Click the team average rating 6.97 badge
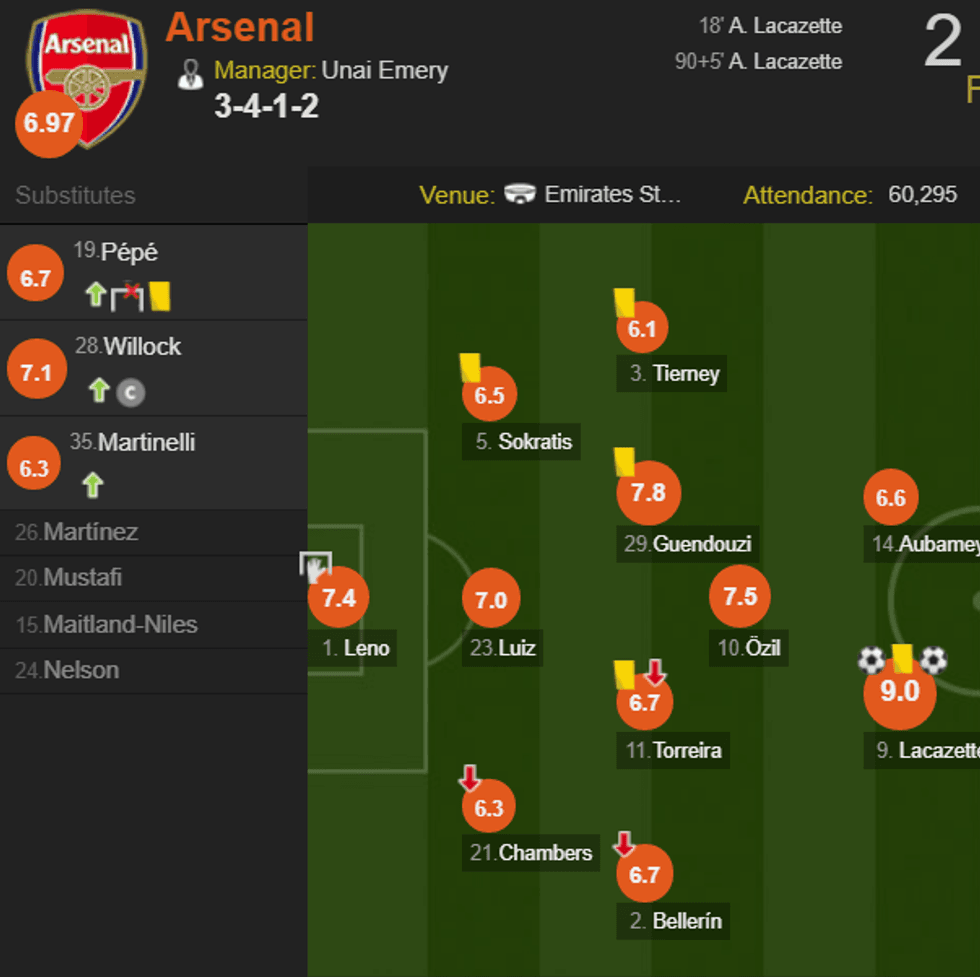 click(49, 124)
